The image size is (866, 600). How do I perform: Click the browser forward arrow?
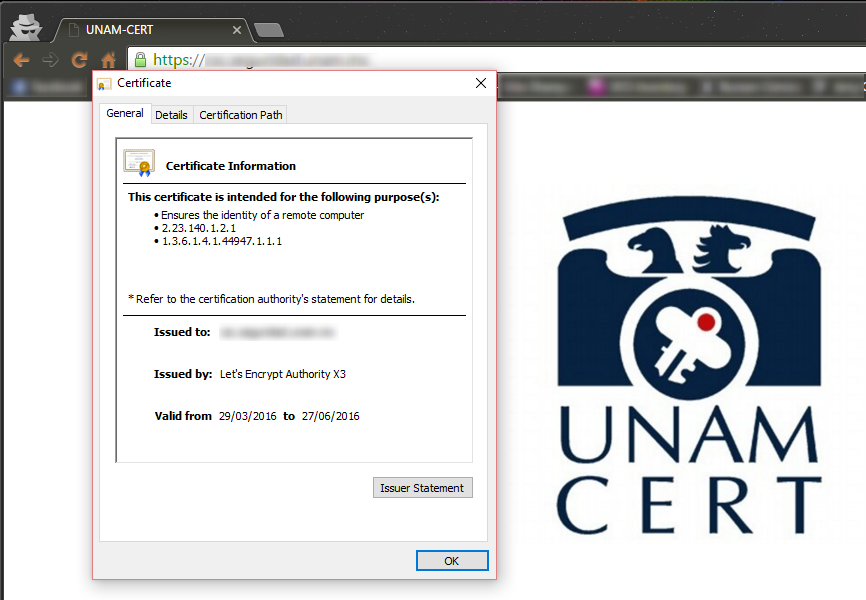coord(50,60)
